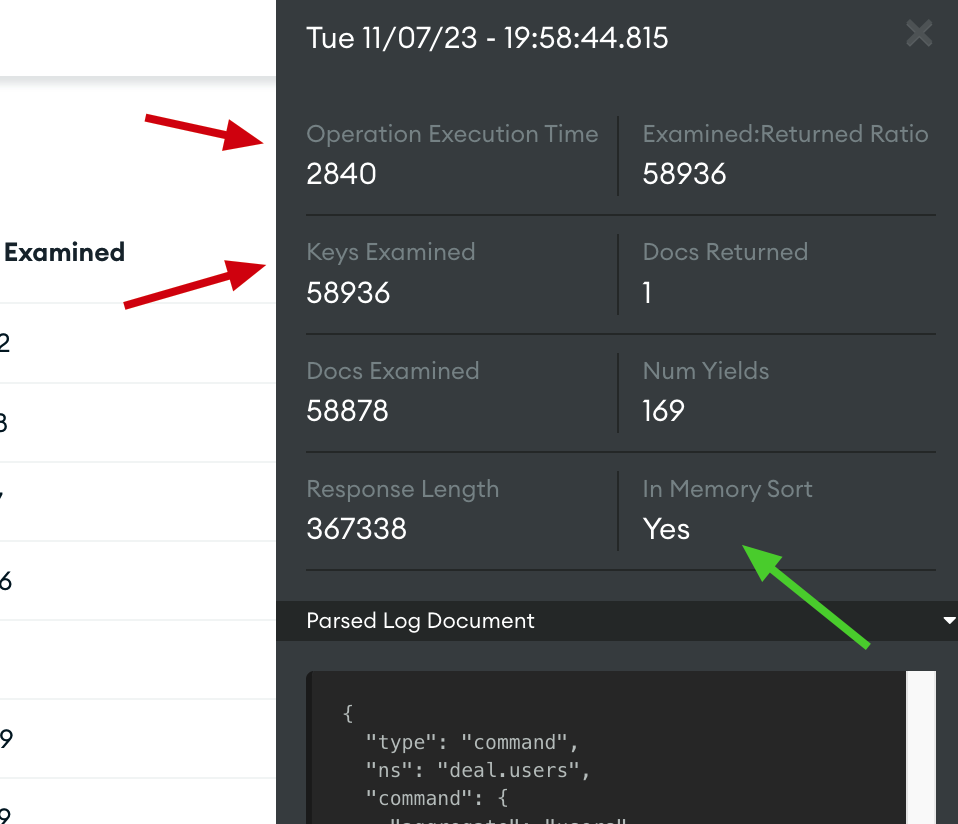
Task: Click the Docs Returned value 1
Action: tap(648, 293)
